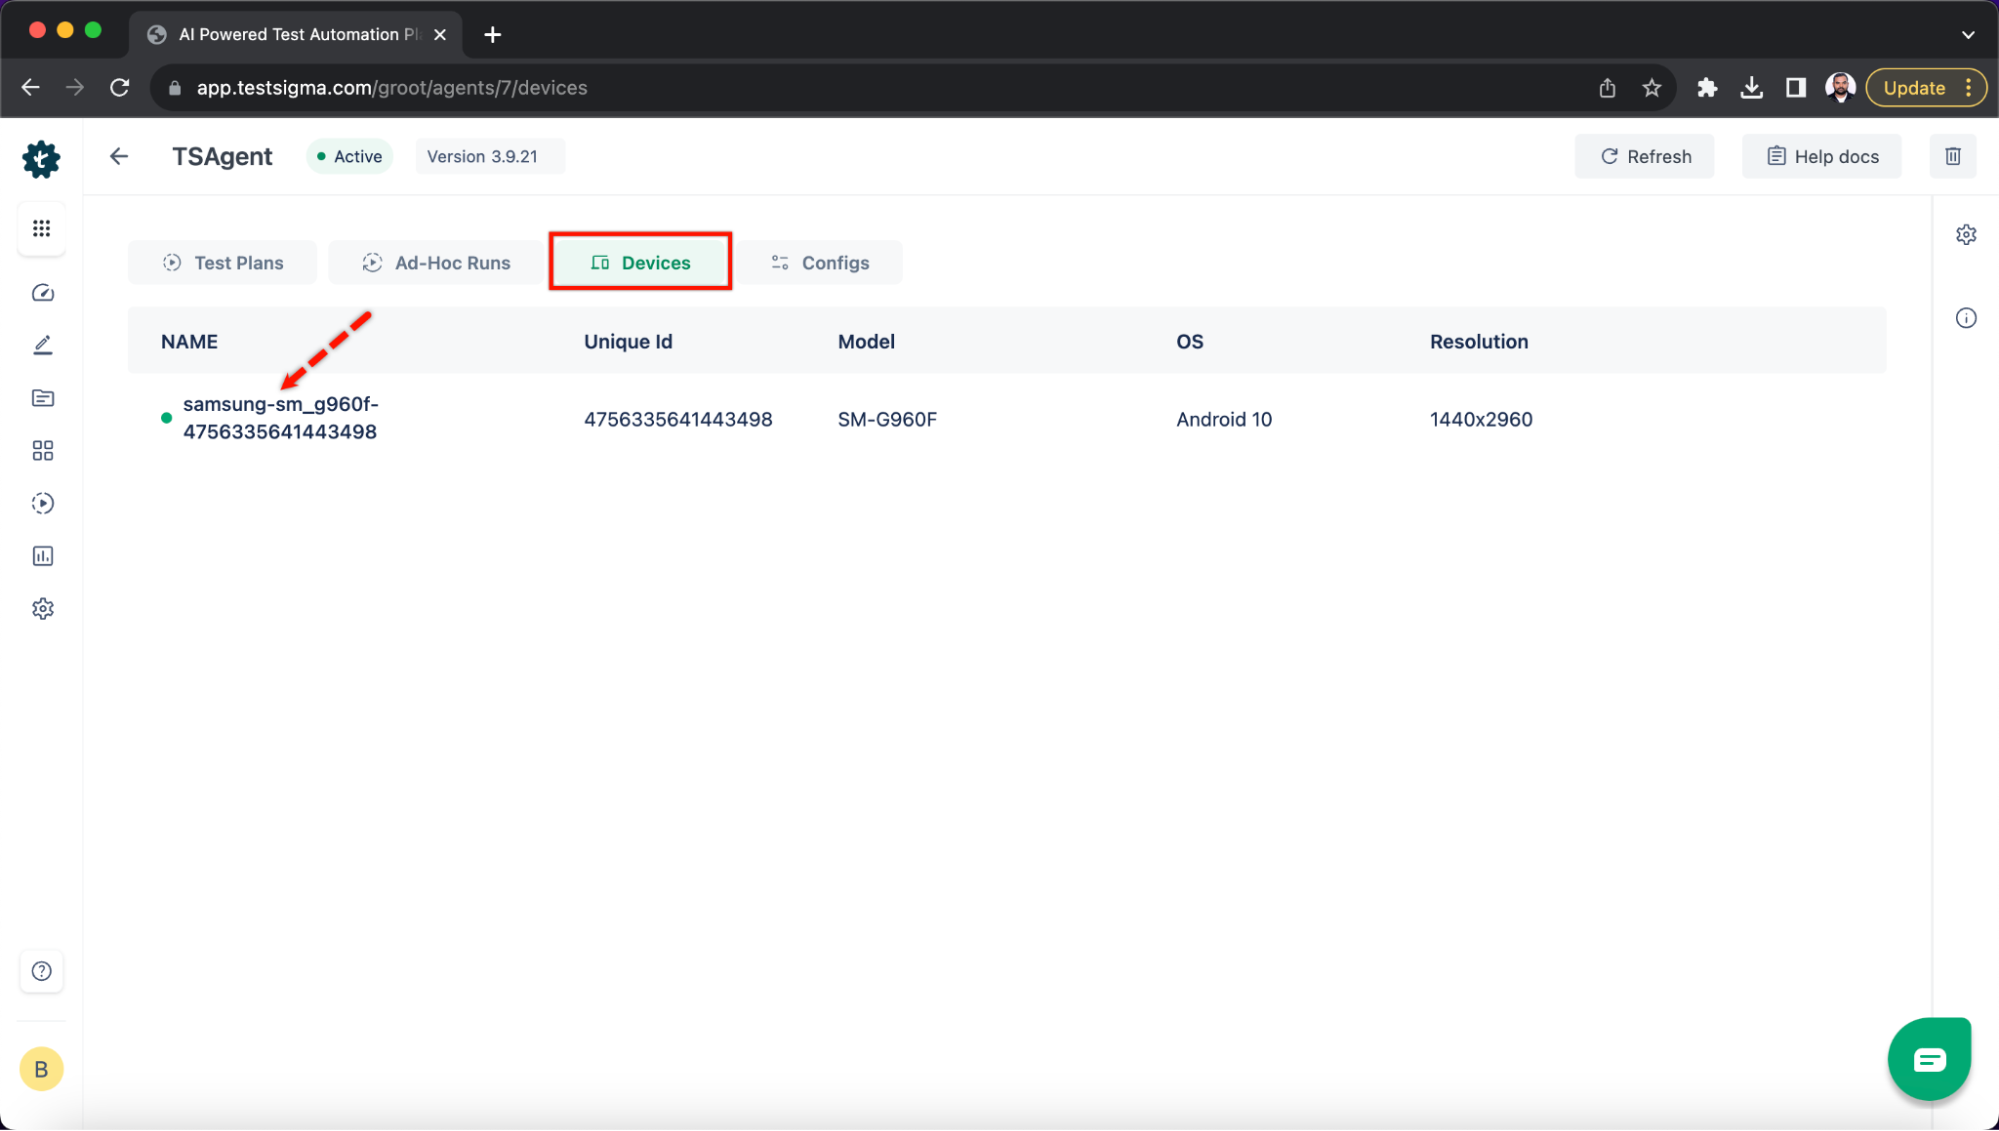
Task: Click samsung-sm_g960f device name link
Action: click(280, 417)
